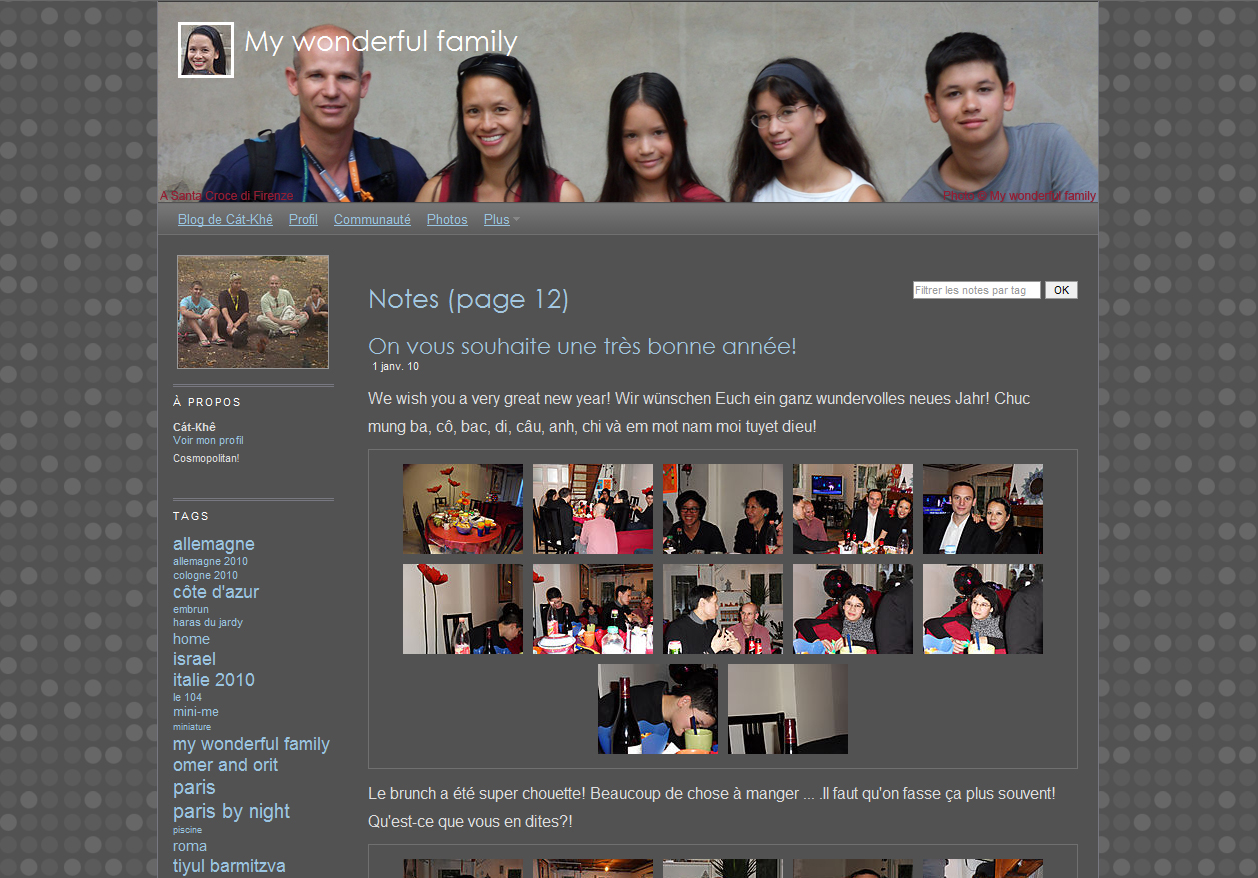
Task: Open the Communauté menu item
Action: (x=372, y=220)
